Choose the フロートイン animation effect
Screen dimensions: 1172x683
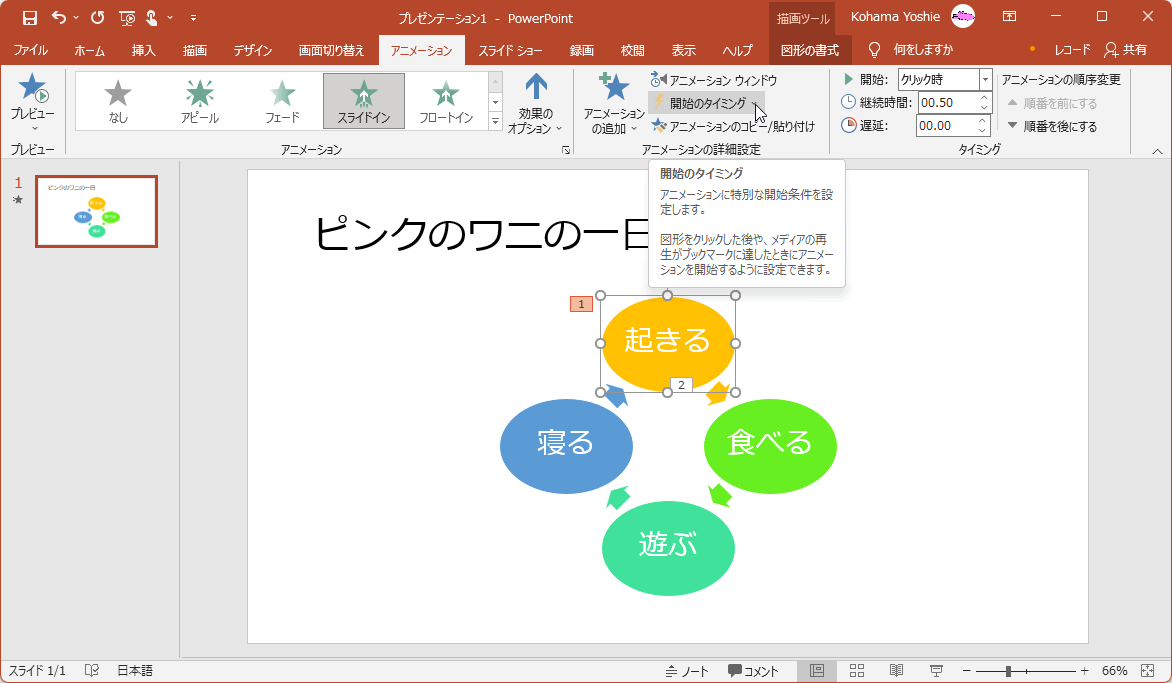pyautogui.click(x=448, y=100)
